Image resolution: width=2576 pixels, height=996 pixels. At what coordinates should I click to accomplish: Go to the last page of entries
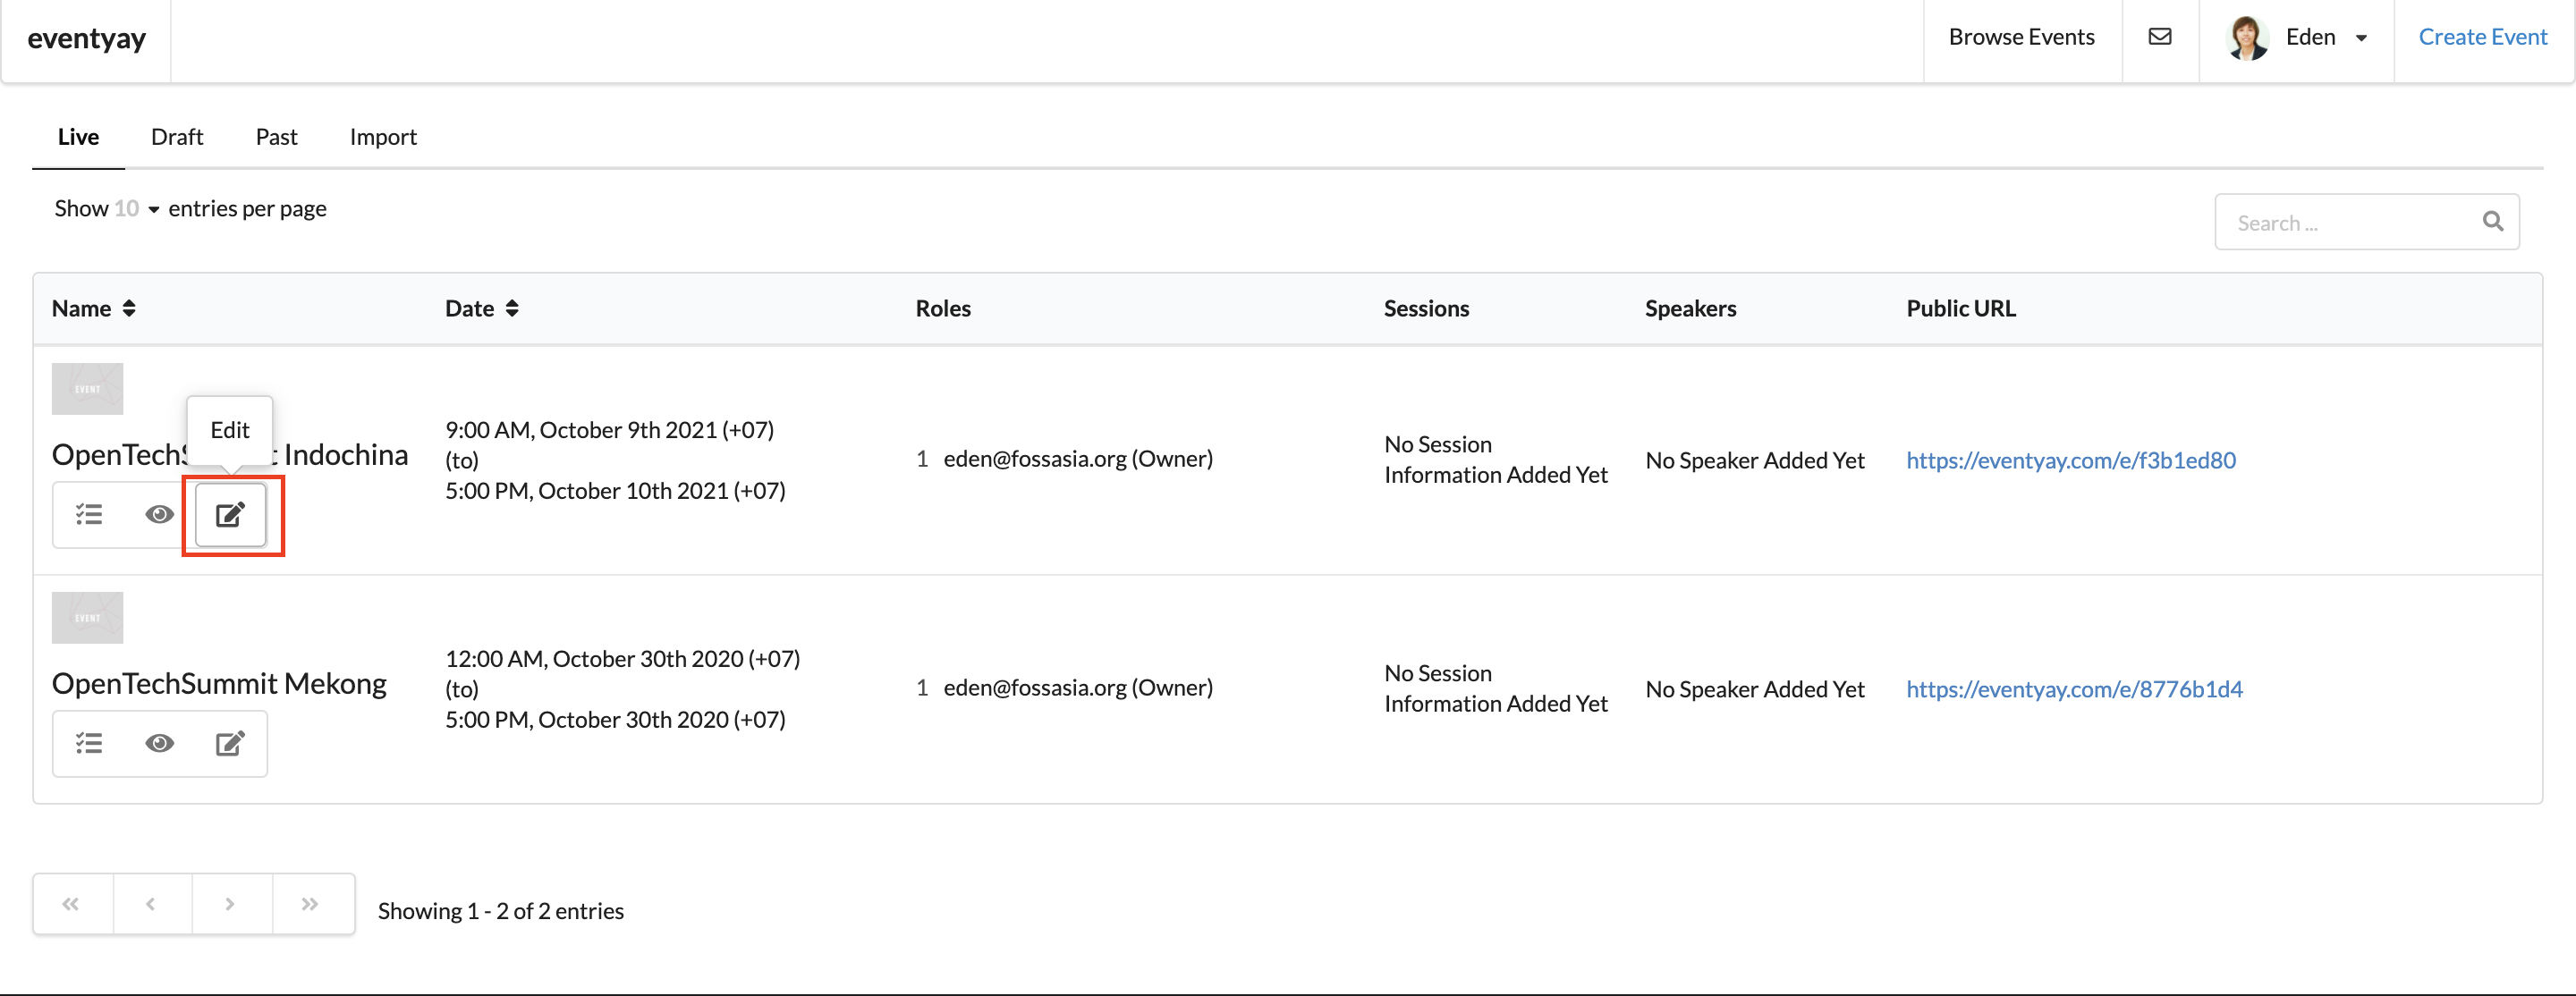[312, 905]
